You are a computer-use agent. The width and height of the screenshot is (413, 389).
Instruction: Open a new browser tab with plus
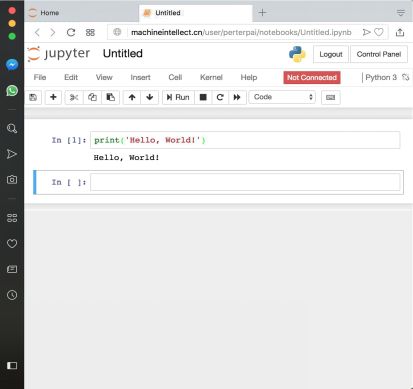[x=262, y=13]
